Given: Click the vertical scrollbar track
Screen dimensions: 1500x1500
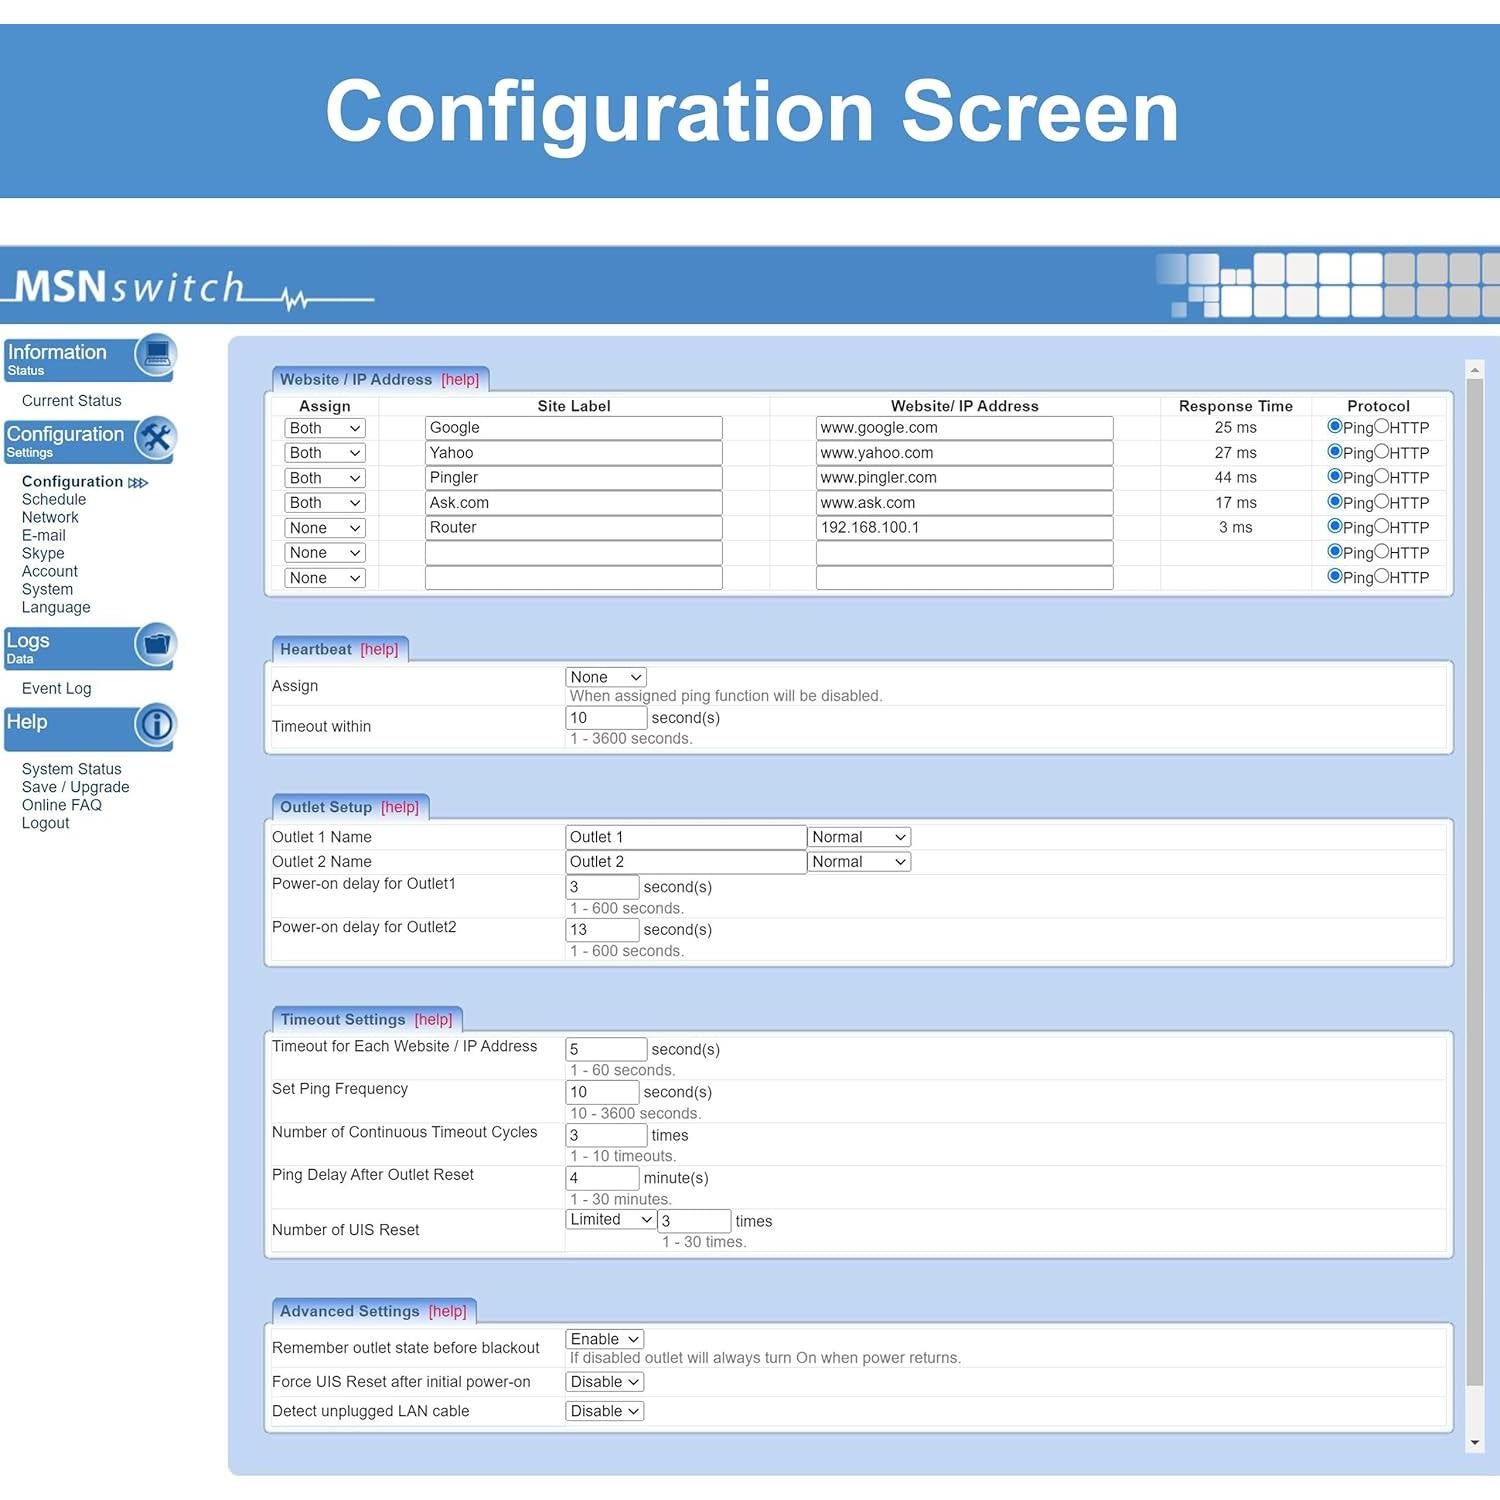Looking at the screenshot, I should [1475, 900].
